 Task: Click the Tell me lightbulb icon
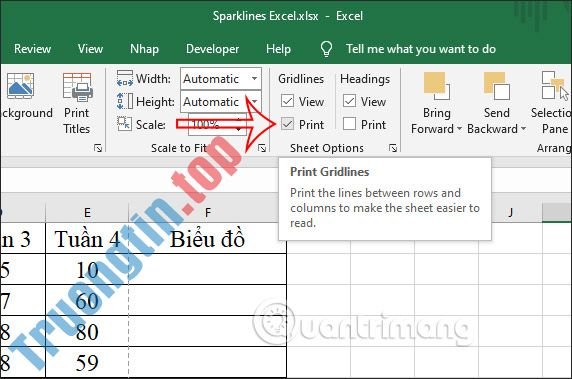pos(326,49)
